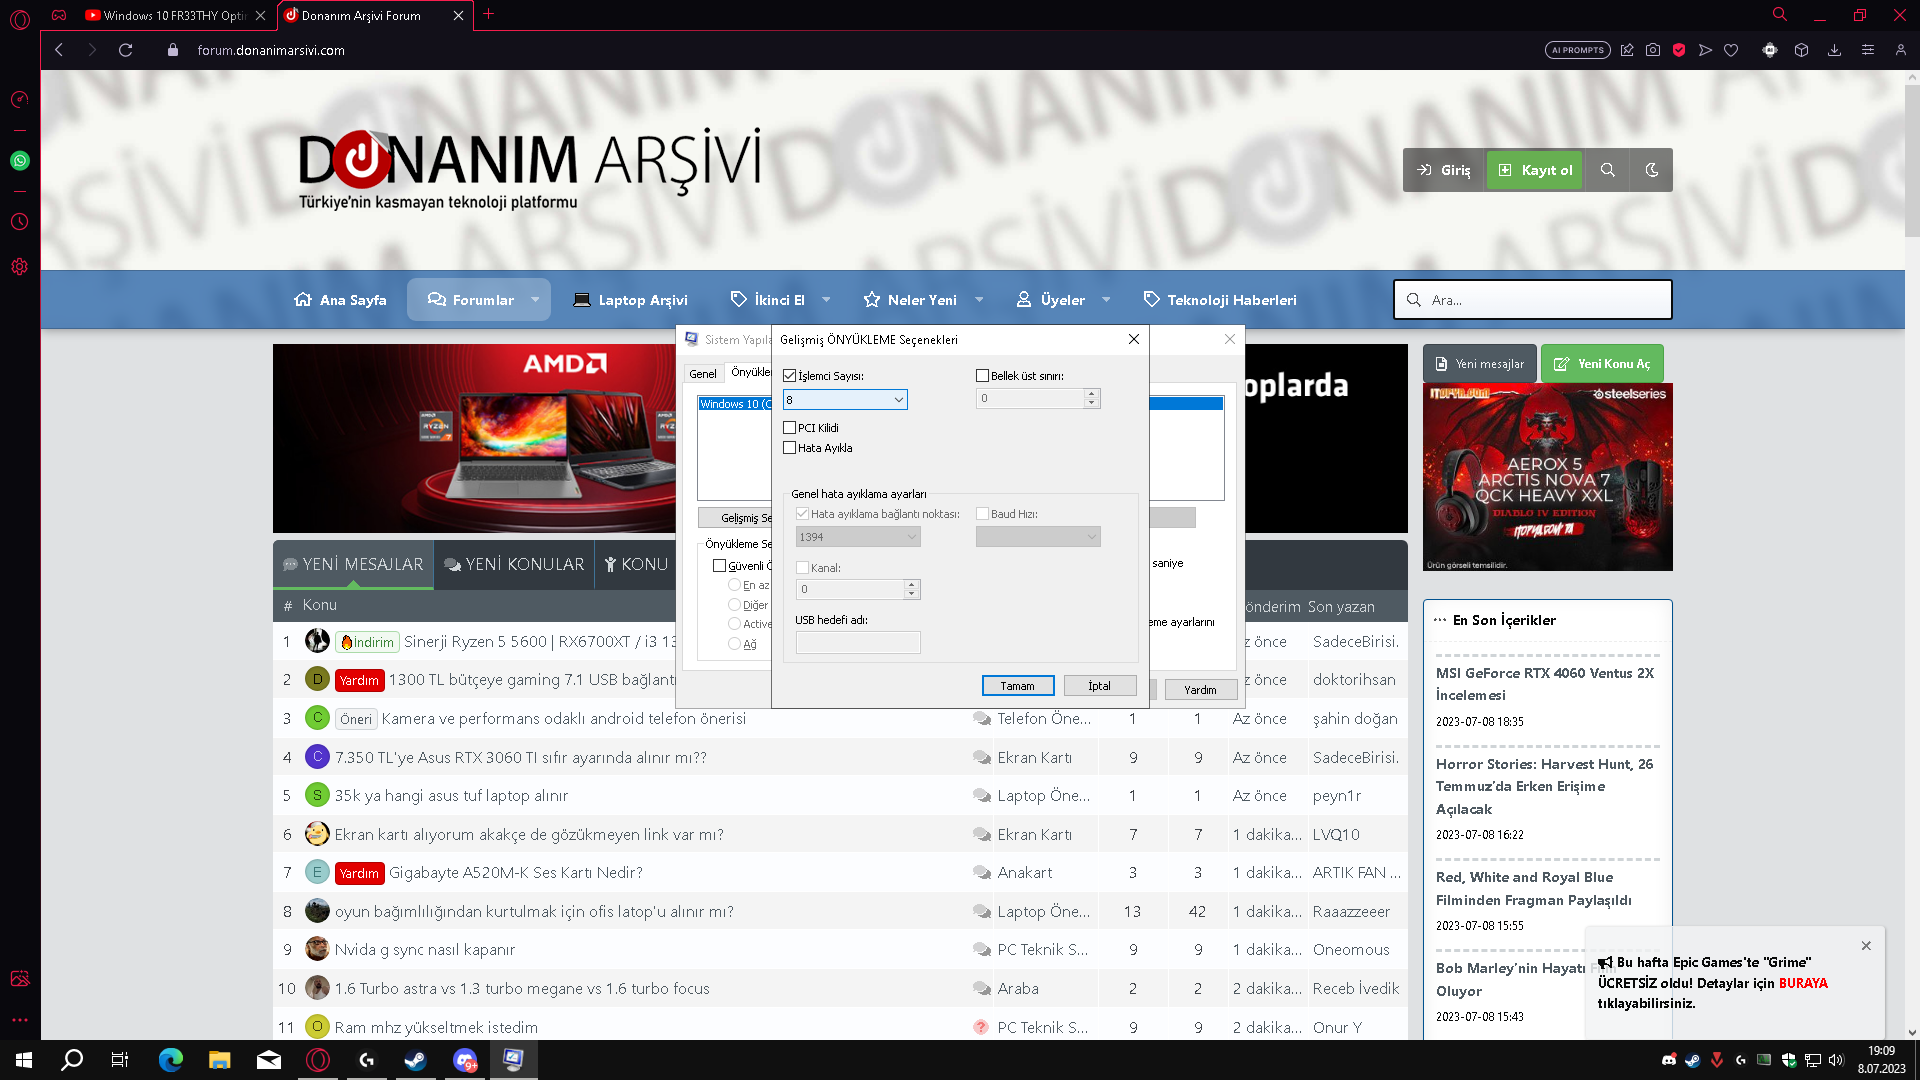
Task: Reload the page
Action: (126, 50)
